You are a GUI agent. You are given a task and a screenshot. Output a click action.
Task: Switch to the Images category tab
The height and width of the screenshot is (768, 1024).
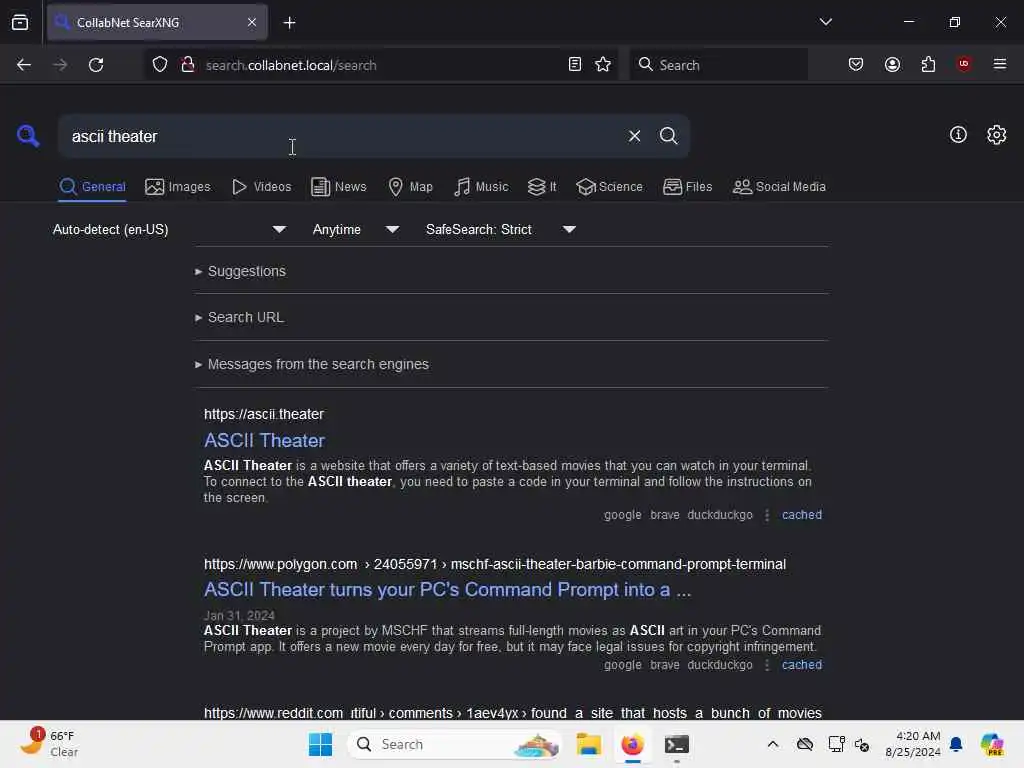tap(178, 187)
